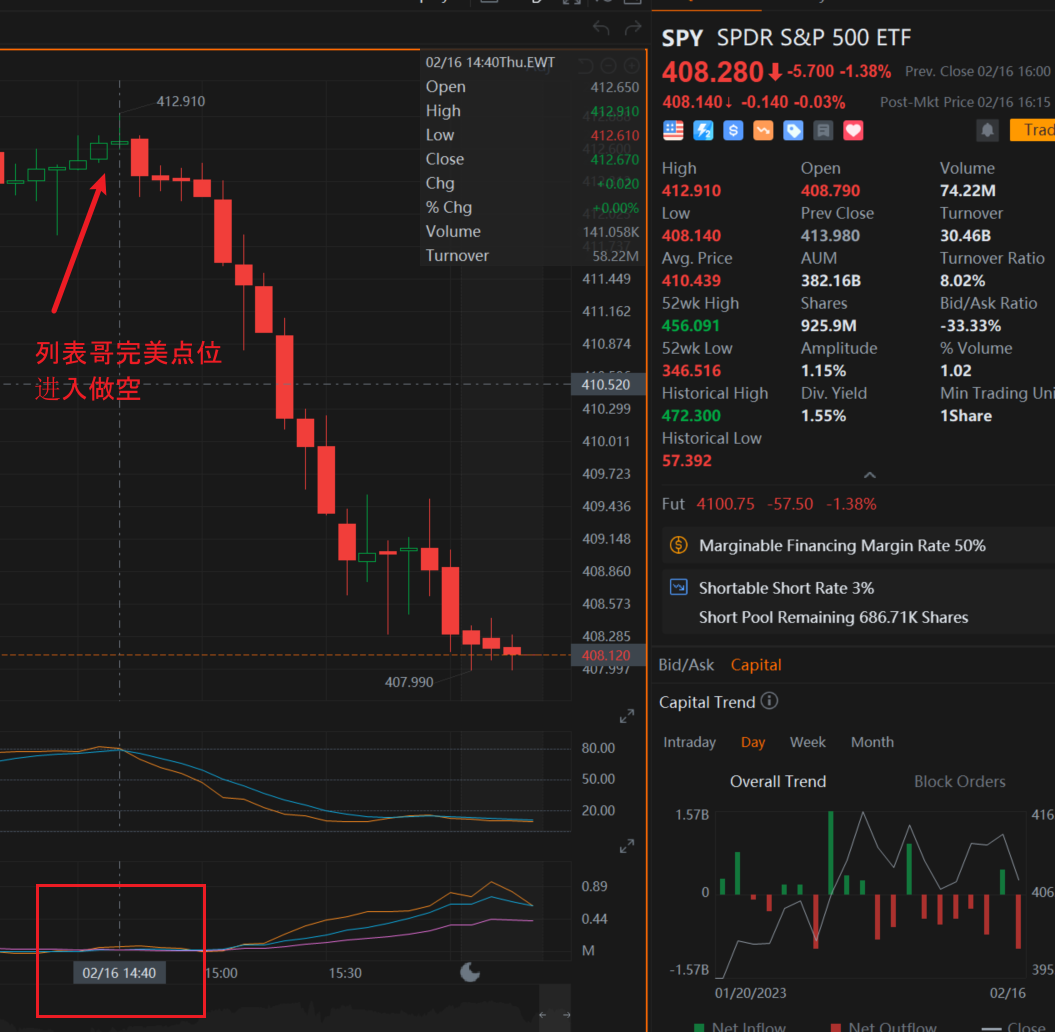
Task: Click the Fut 4100.75 futures quote
Action: (769, 504)
